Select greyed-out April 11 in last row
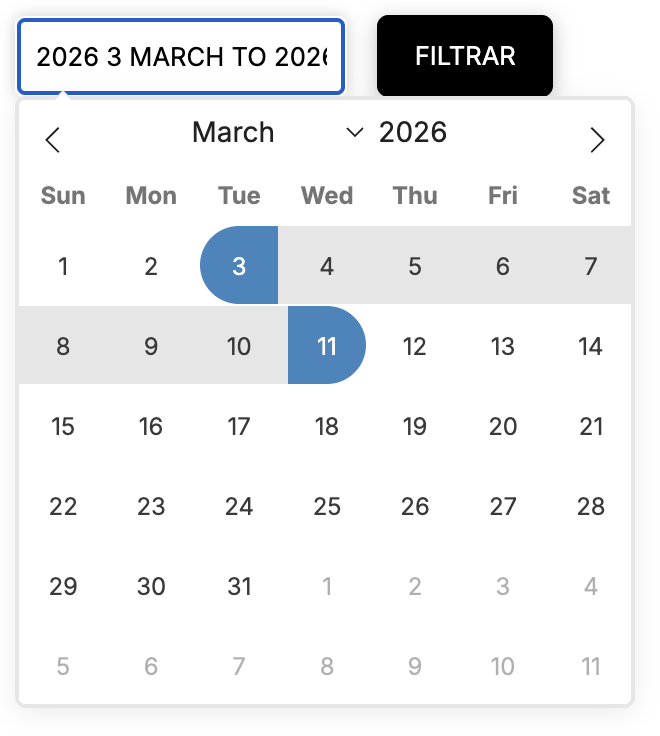 [591, 666]
